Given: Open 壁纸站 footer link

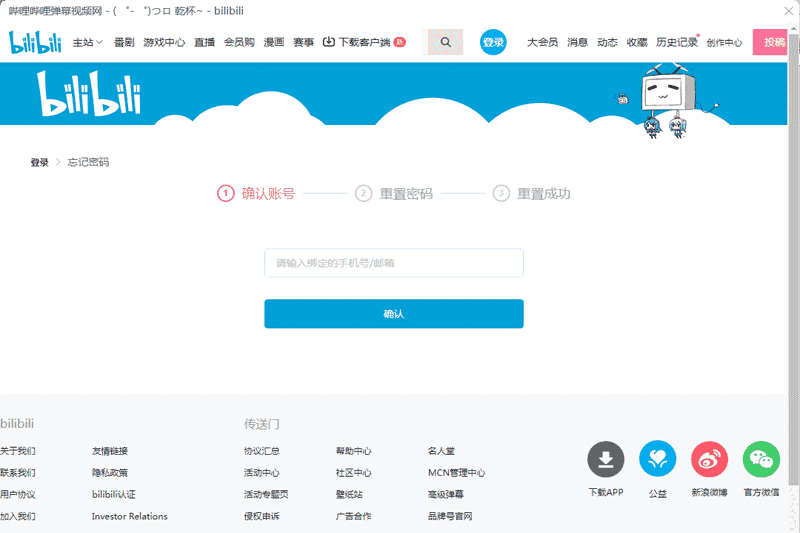Looking at the screenshot, I should [349, 494].
